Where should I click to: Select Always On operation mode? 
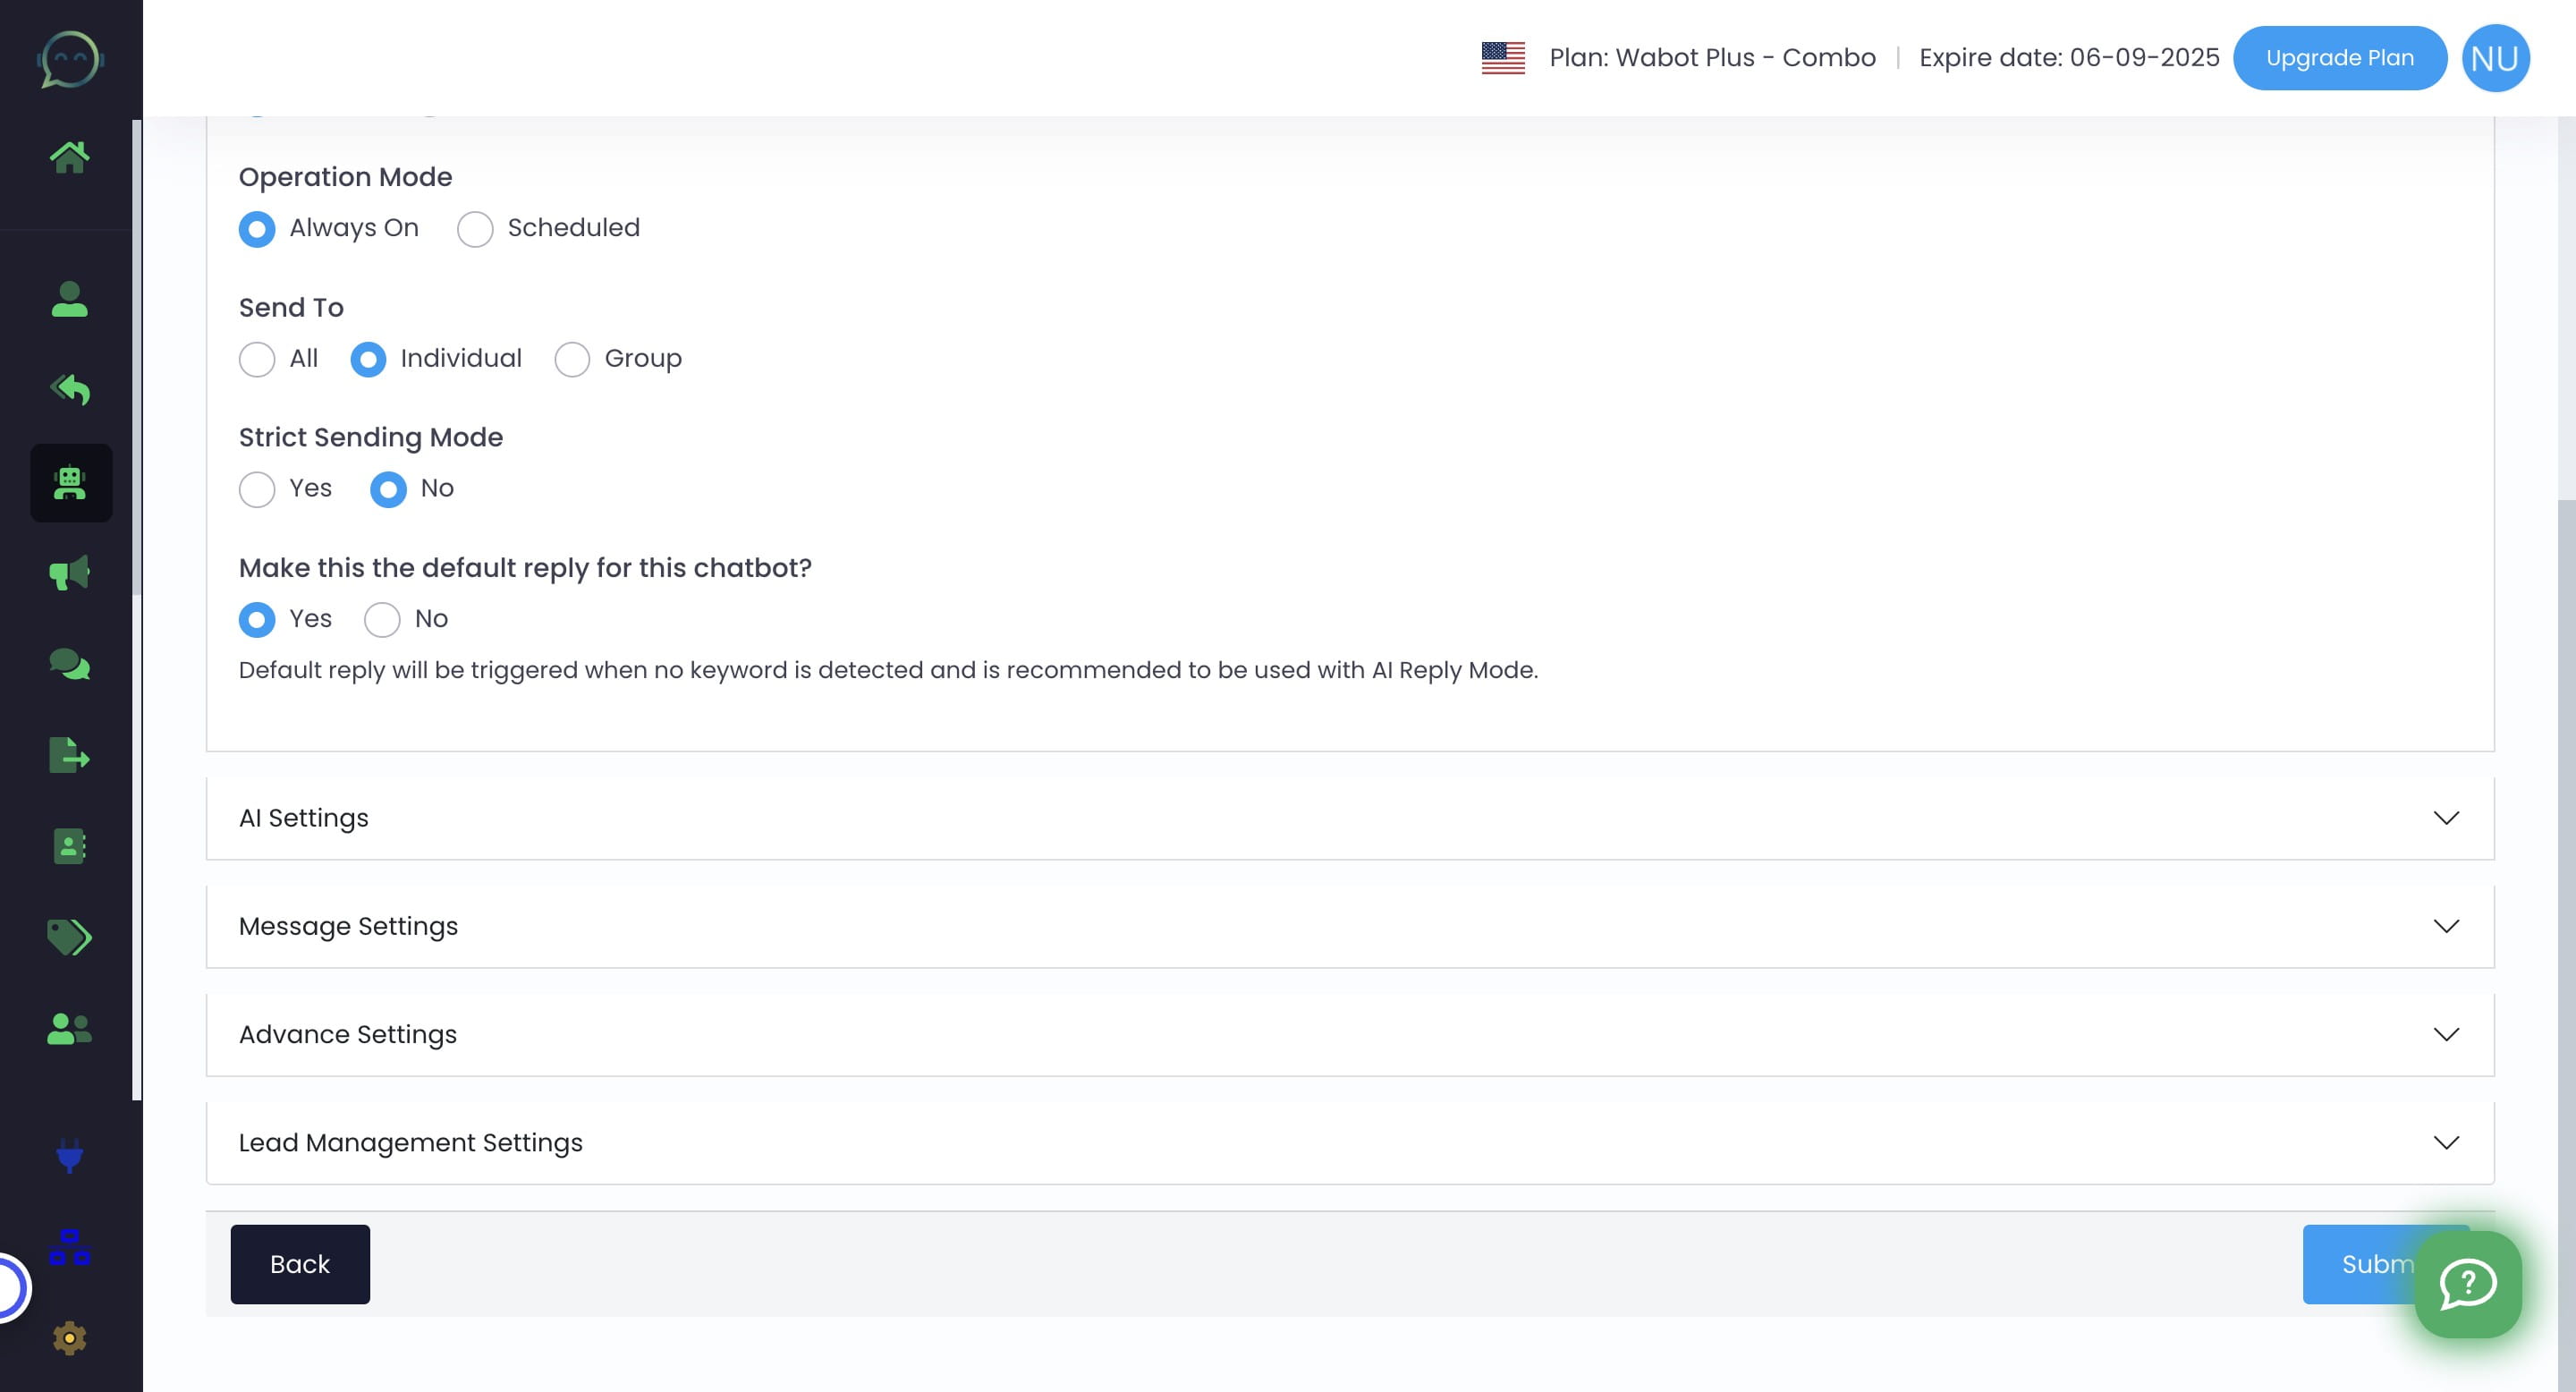(257, 229)
